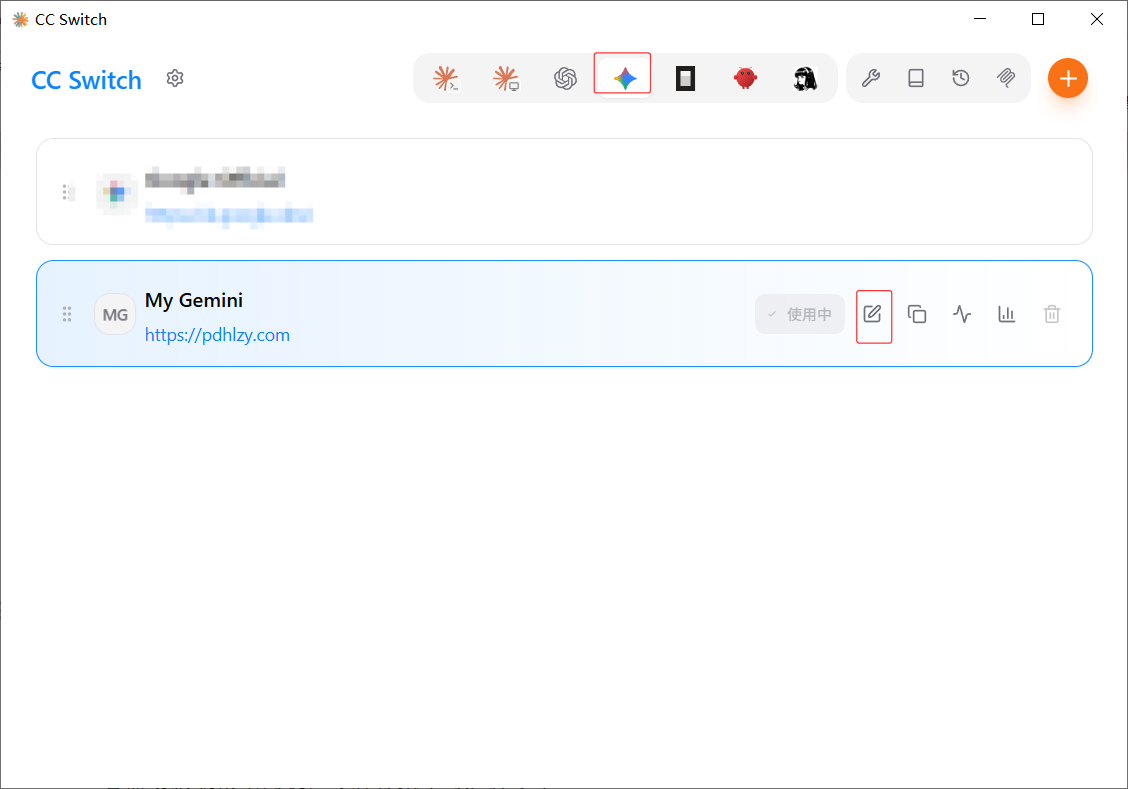1128x789 pixels.
Task: Delete My Gemini with the trash icon
Action: pyautogui.click(x=1052, y=314)
